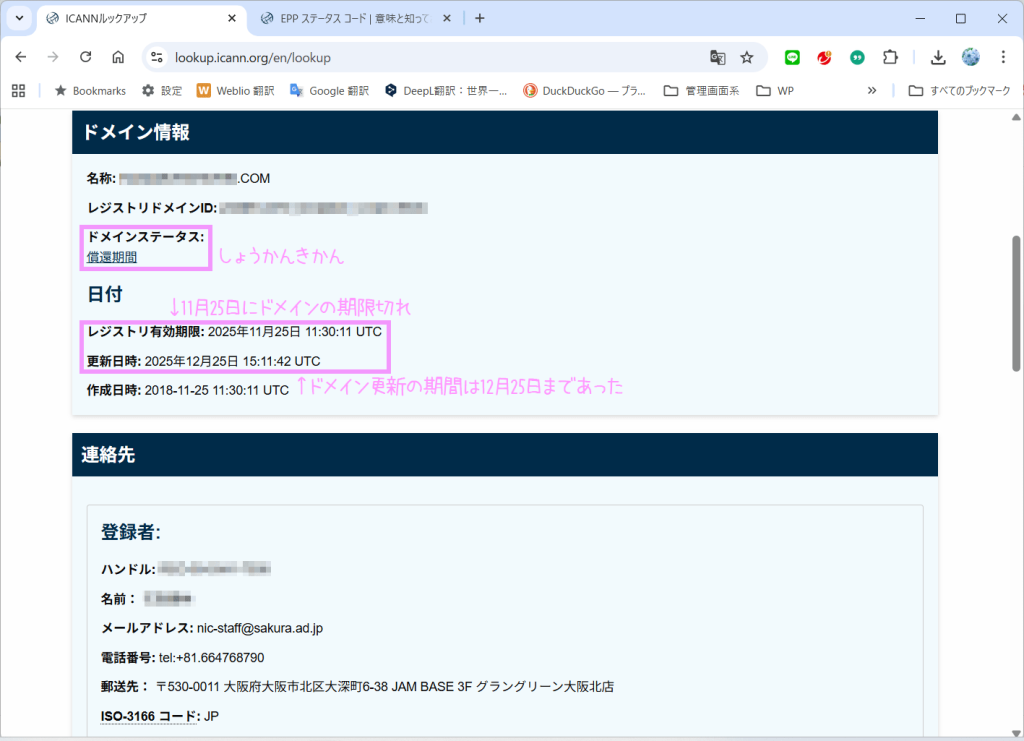
Task: Open the Extensions puzzle piece menu
Action: coord(890,57)
